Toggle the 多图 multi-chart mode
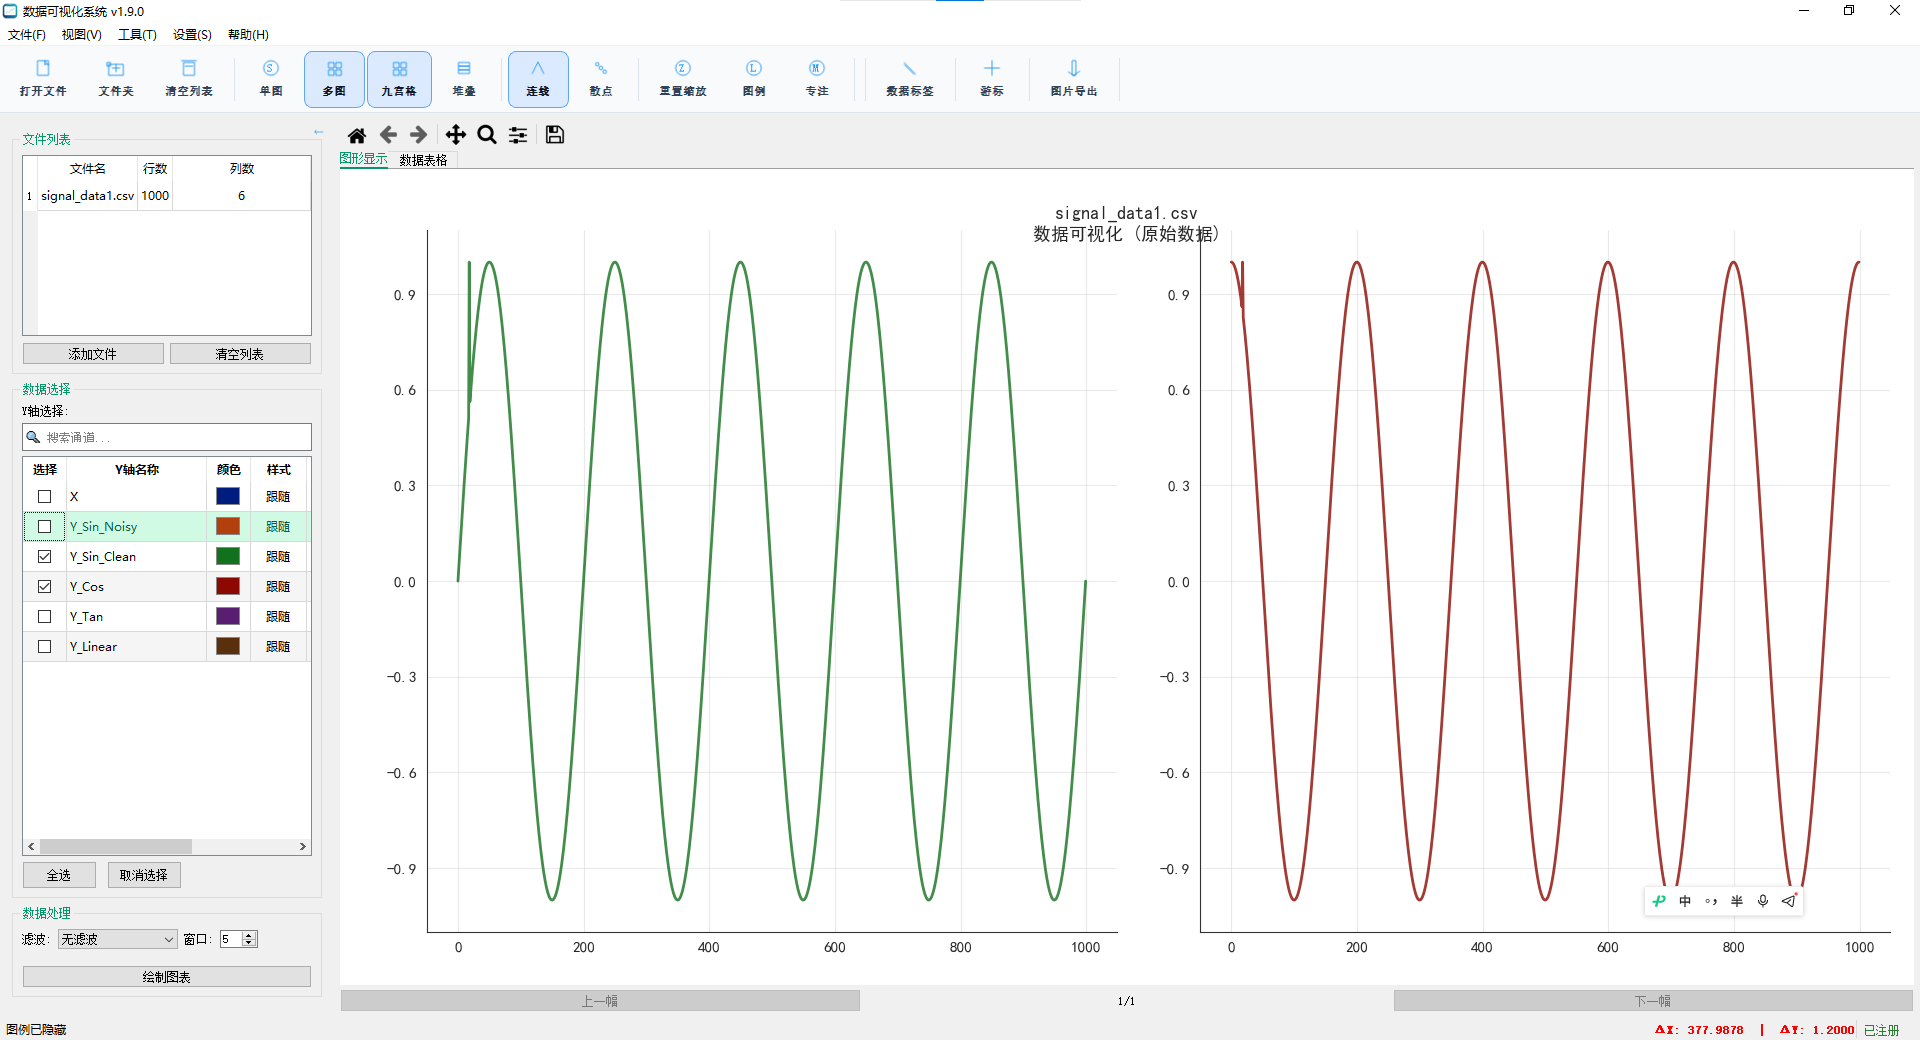This screenshot has height=1040, width=1920. point(334,78)
